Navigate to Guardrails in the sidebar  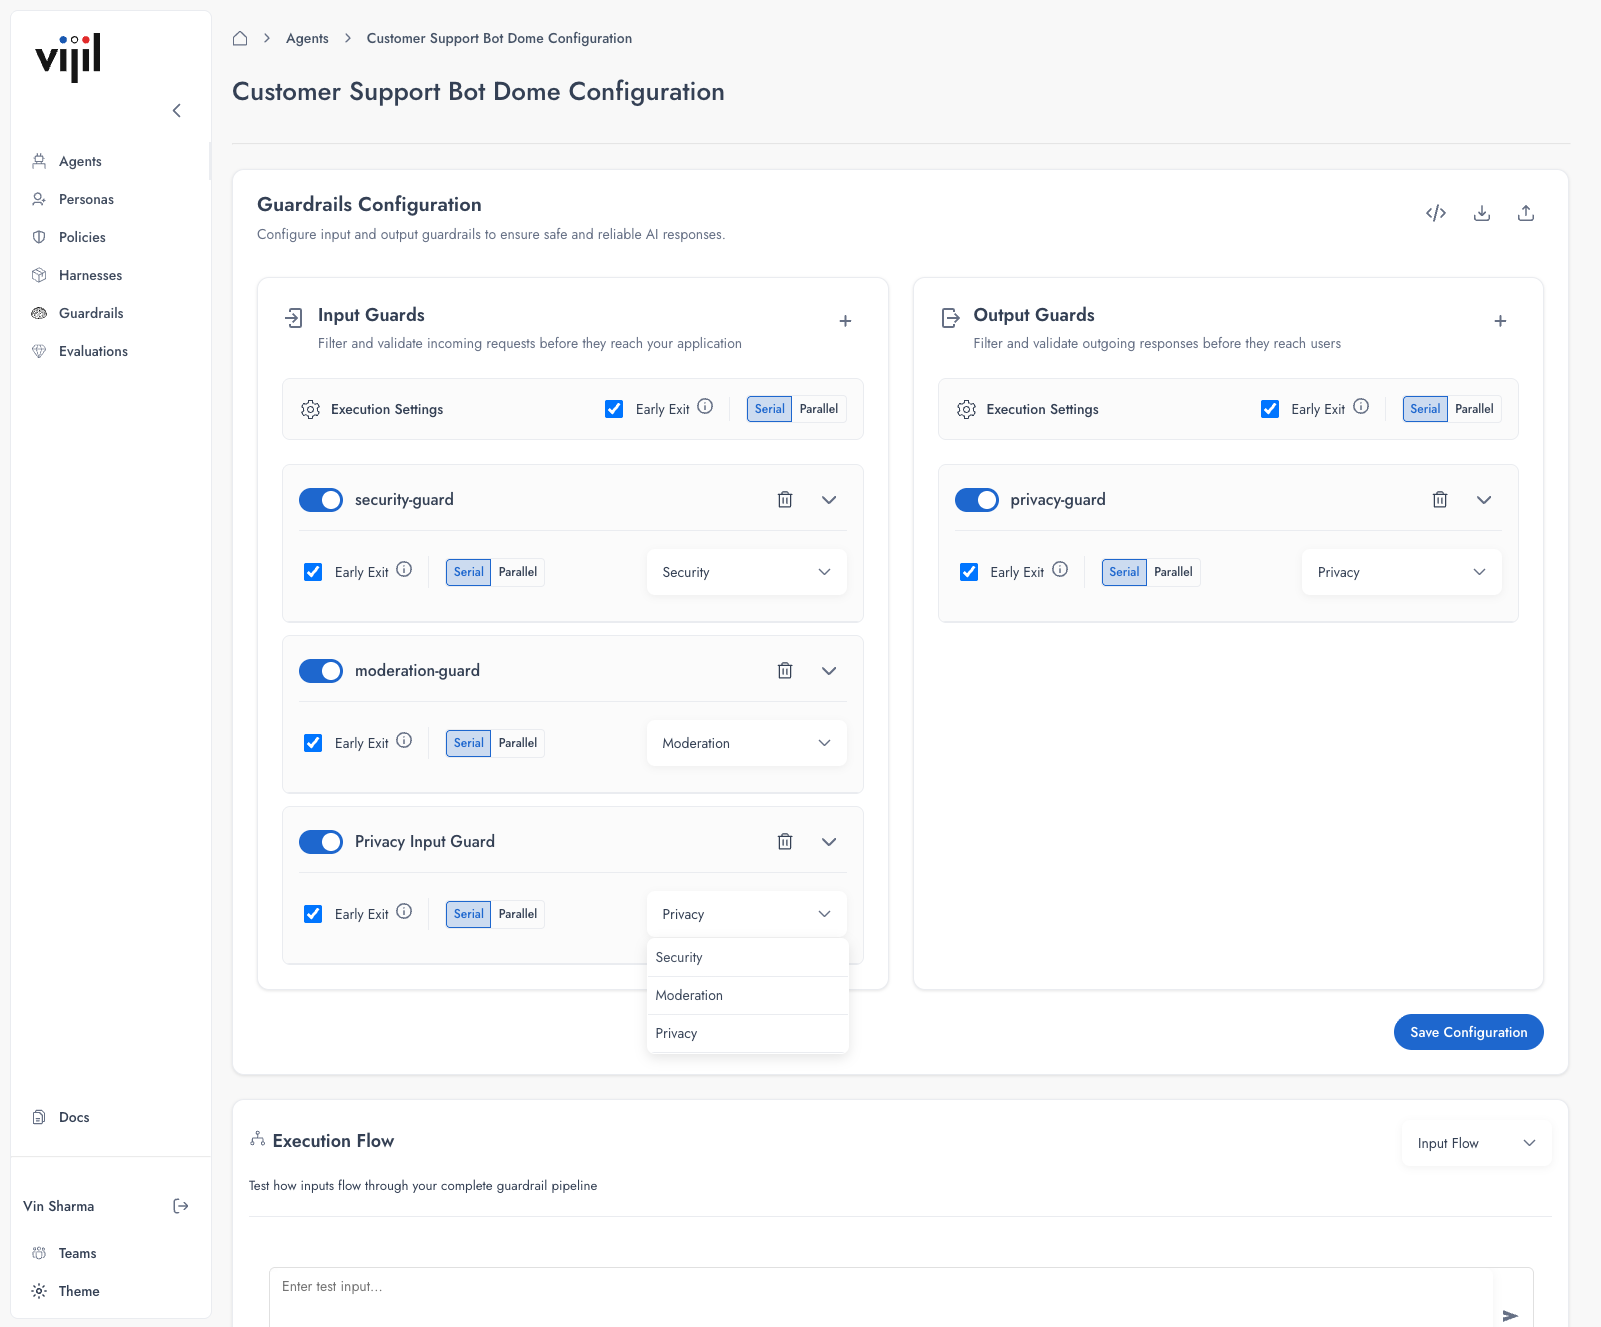click(x=91, y=313)
